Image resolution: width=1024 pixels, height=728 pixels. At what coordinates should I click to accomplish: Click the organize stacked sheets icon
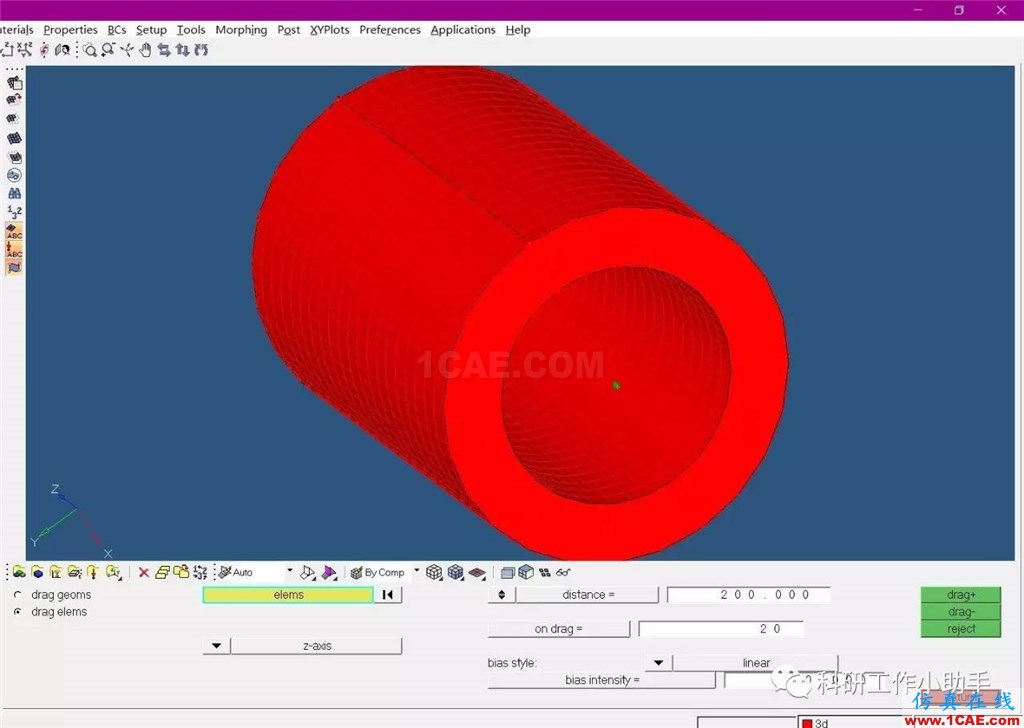coord(163,573)
